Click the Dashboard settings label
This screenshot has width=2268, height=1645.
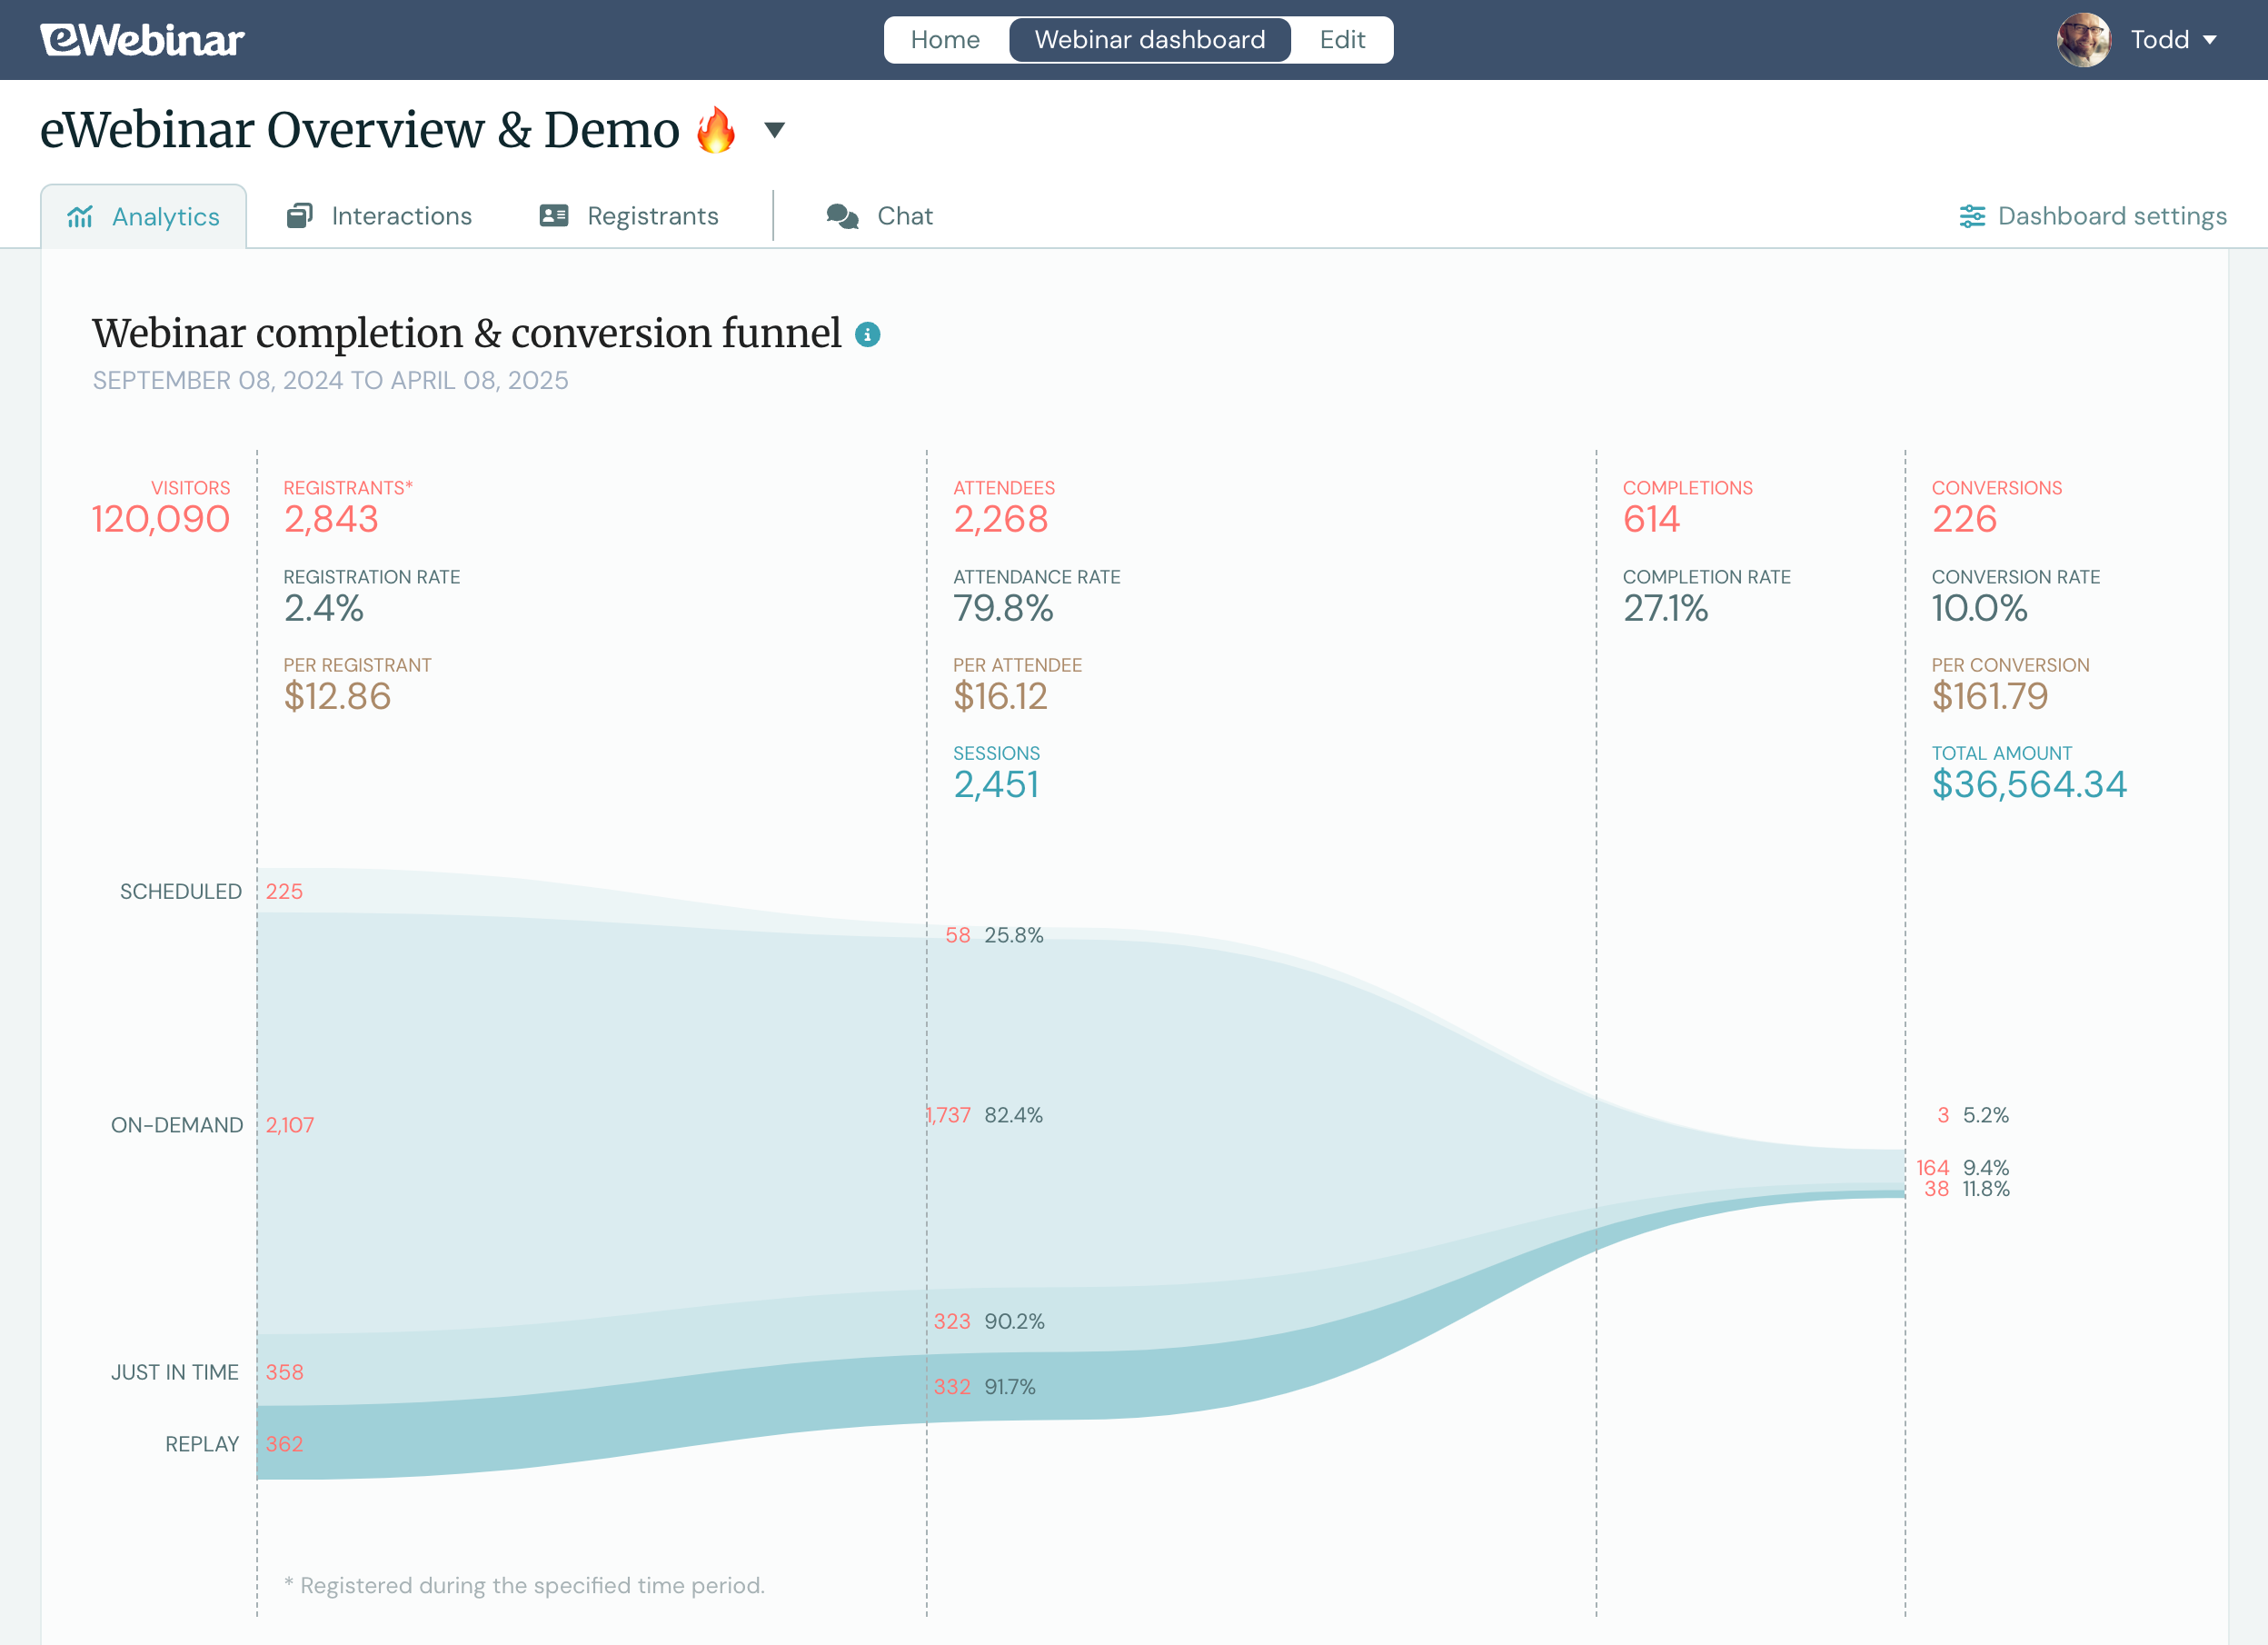coord(2111,215)
